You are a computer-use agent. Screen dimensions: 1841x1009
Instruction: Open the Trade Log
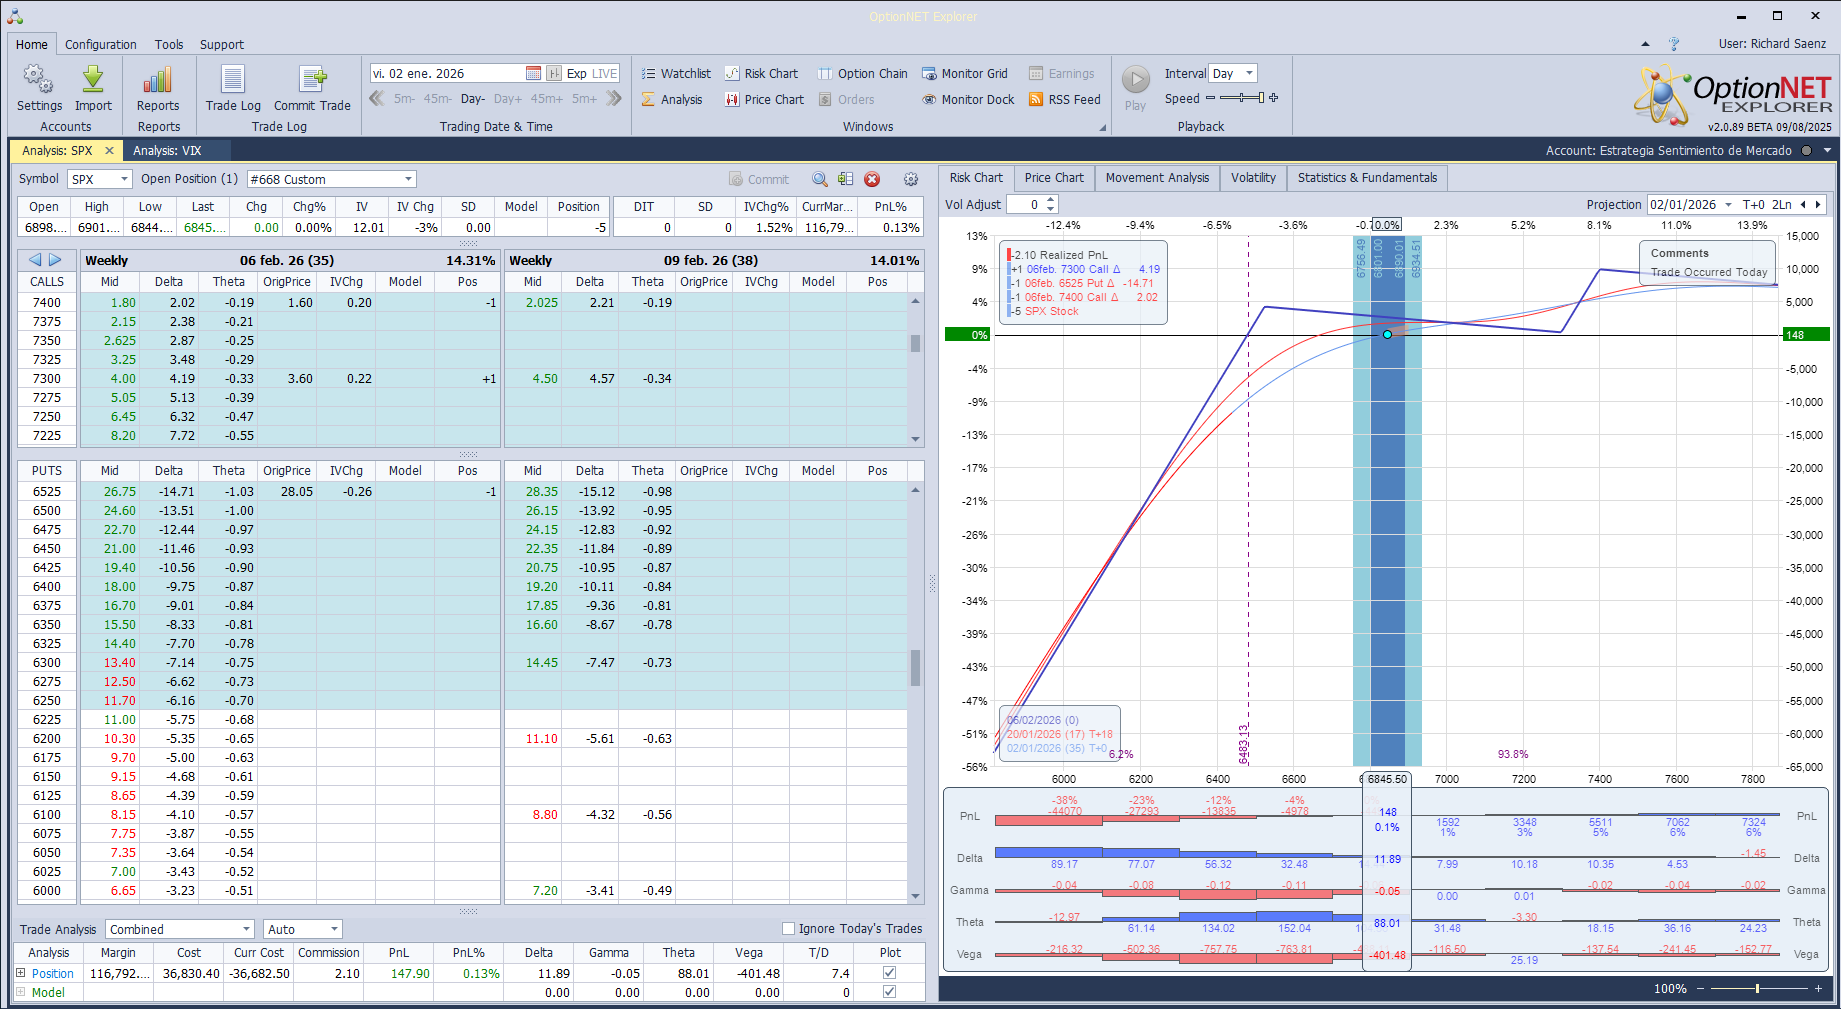coord(233,88)
